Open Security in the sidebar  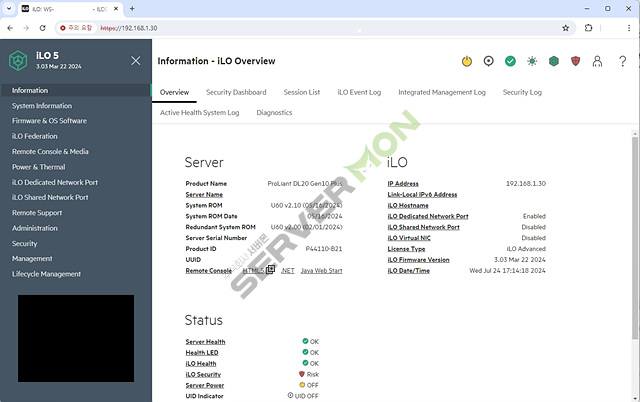tap(24, 244)
